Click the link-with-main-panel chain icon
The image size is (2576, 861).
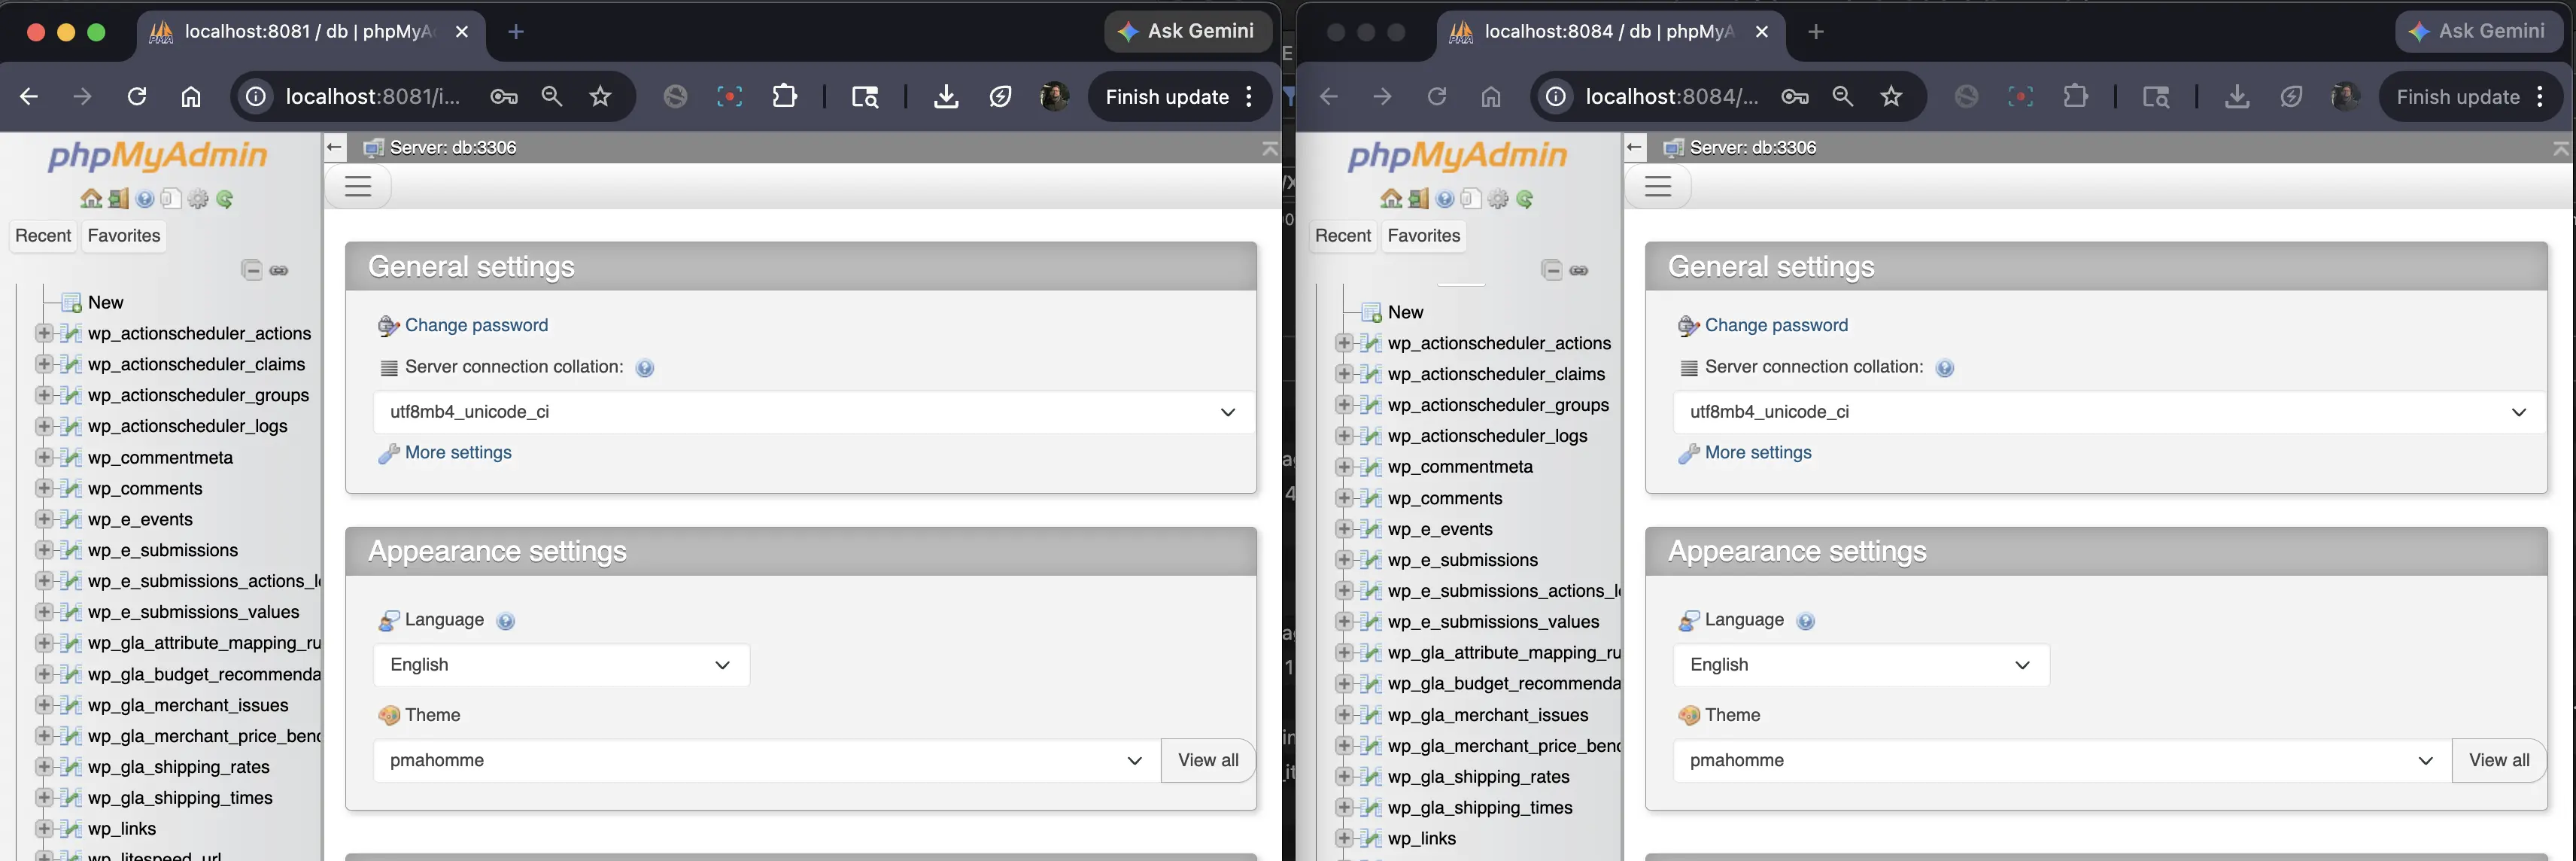tap(279, 269)
